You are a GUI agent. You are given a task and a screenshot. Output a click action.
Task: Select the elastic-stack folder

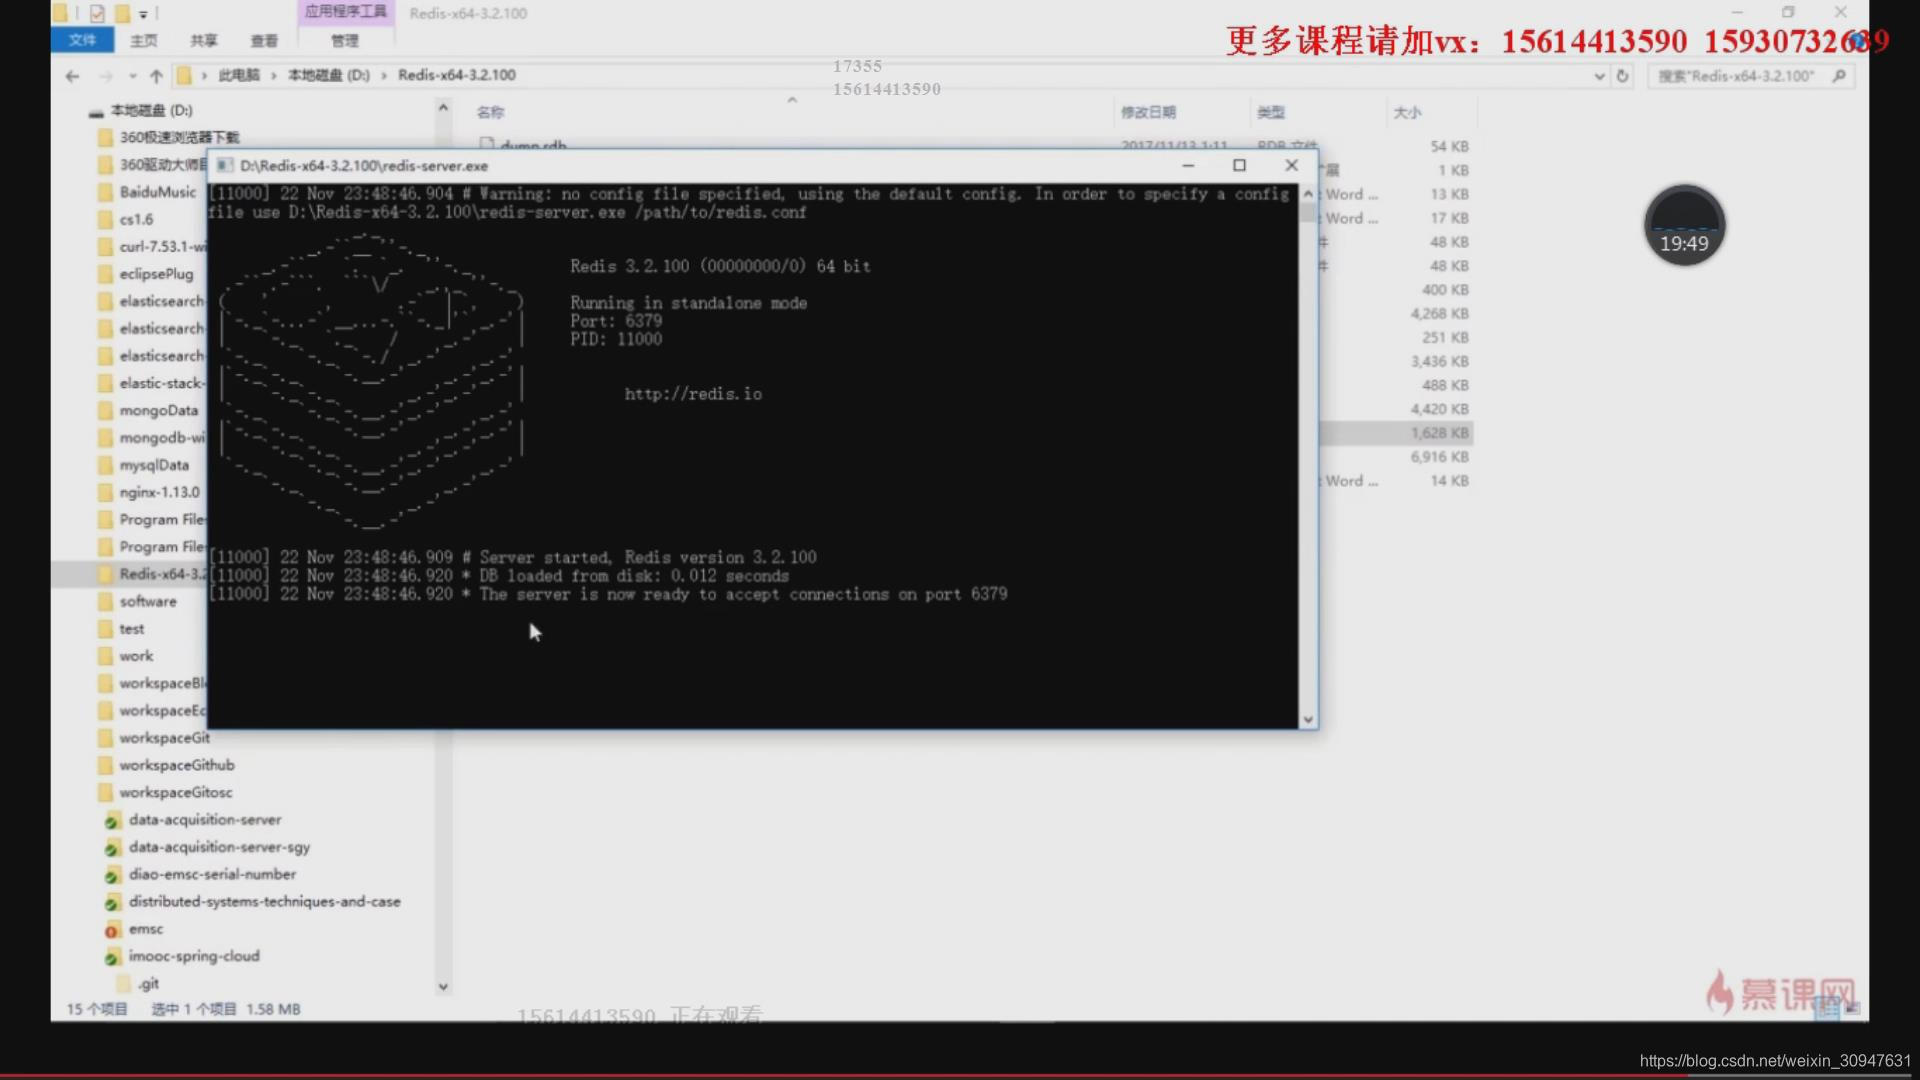[162, 383]
